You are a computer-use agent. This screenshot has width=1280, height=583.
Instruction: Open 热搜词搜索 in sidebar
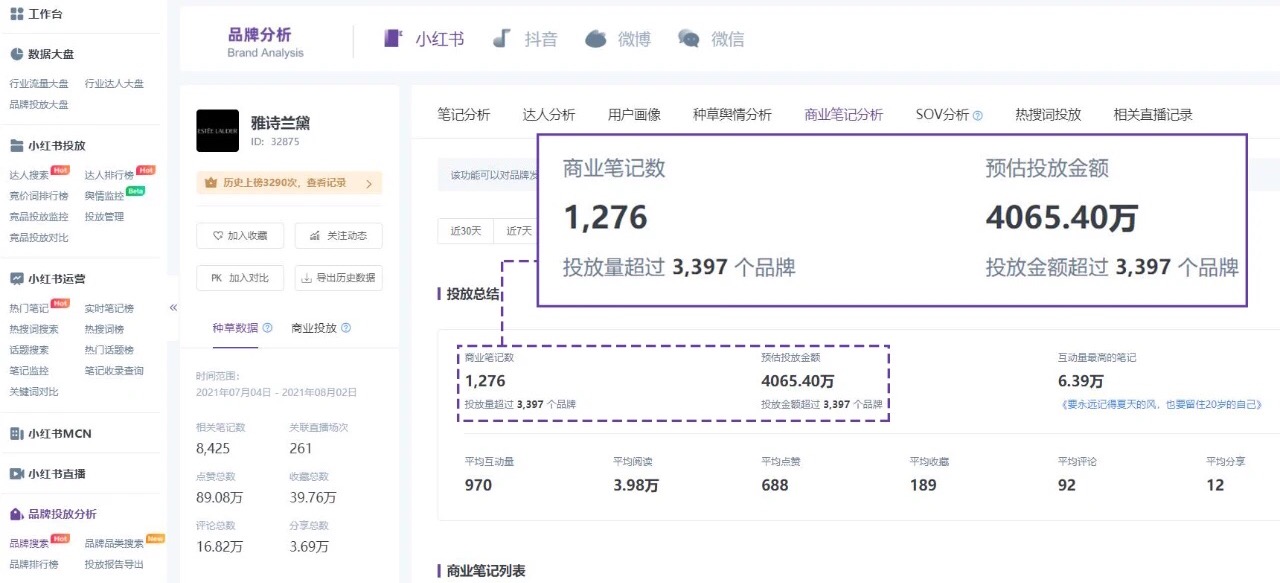[x=34, y=329]
